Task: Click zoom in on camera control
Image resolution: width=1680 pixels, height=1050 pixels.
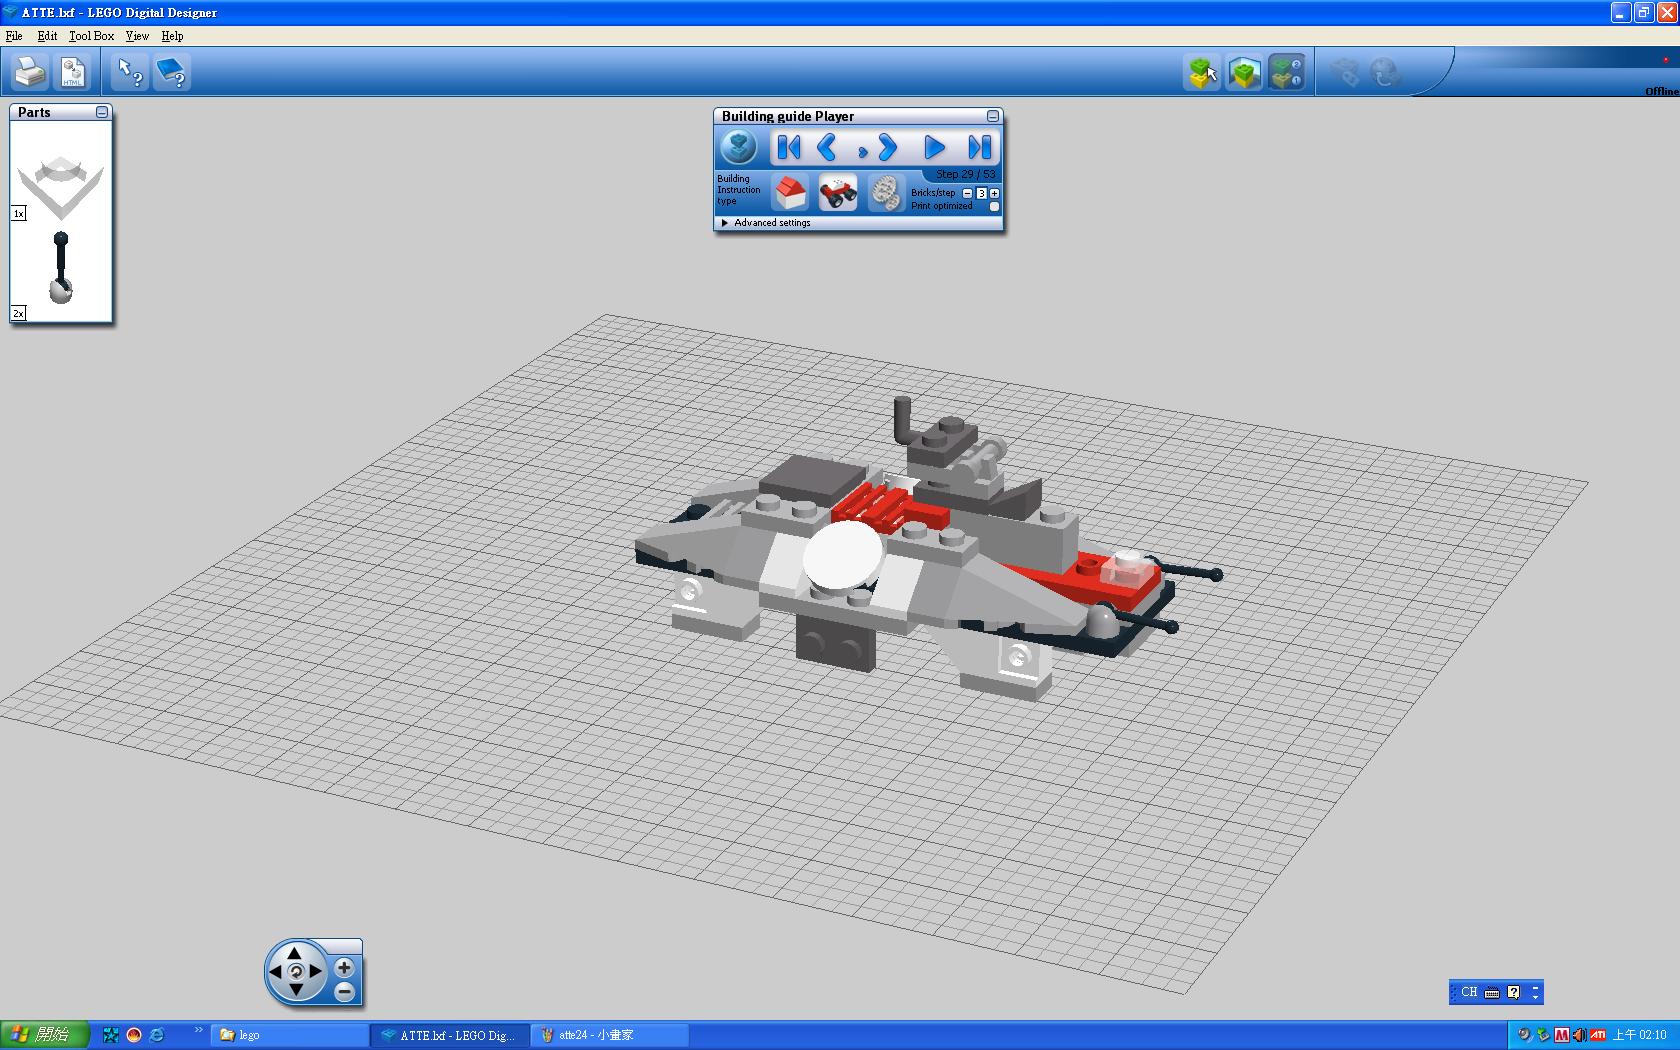Action: point(344,967)
